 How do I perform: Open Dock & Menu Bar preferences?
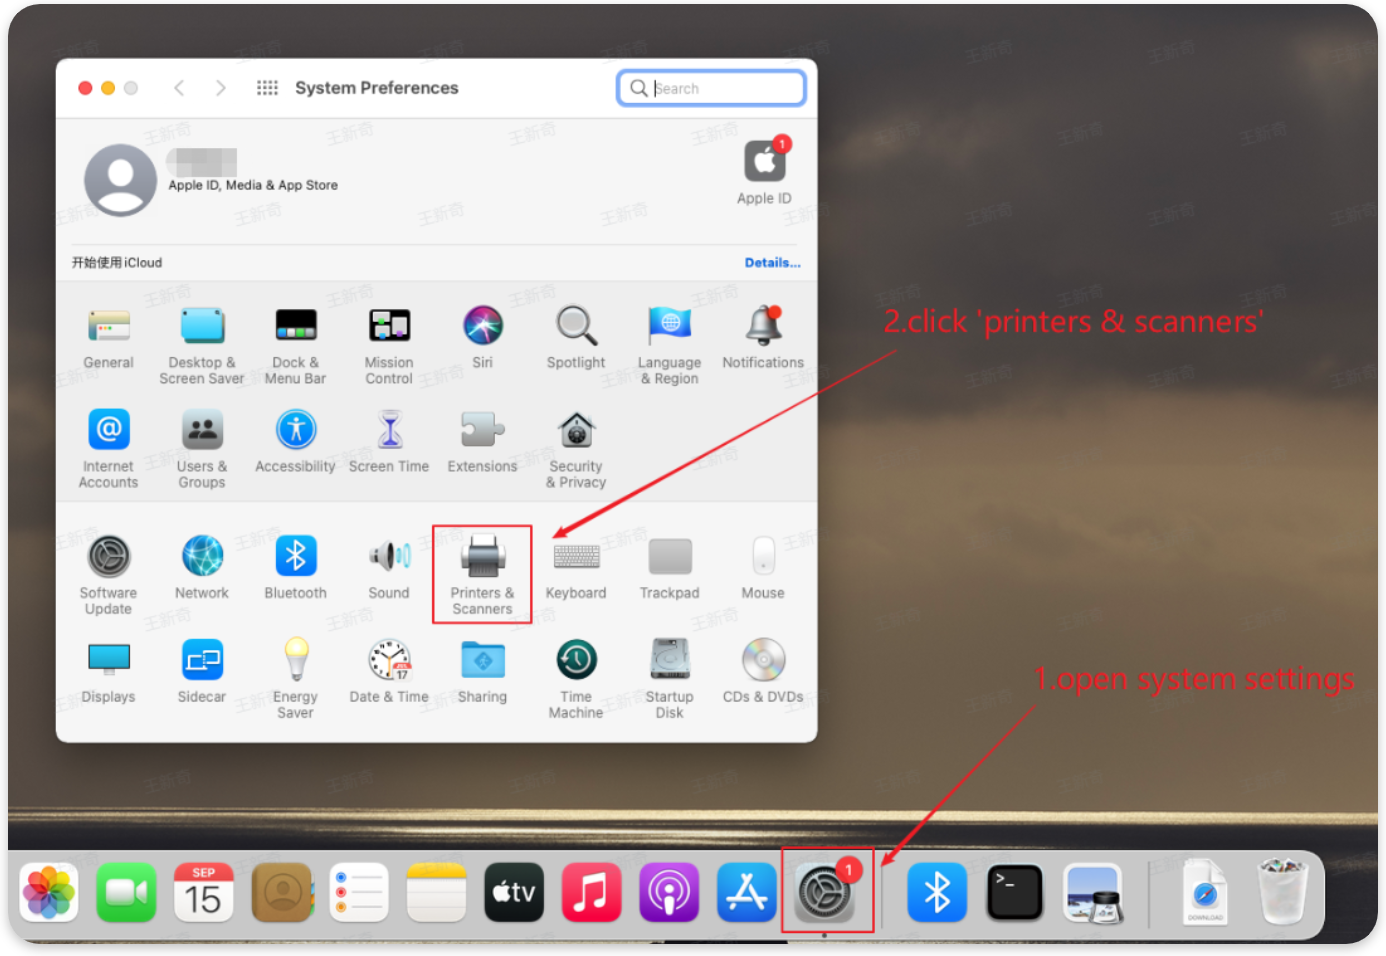(x=296, y=326)
